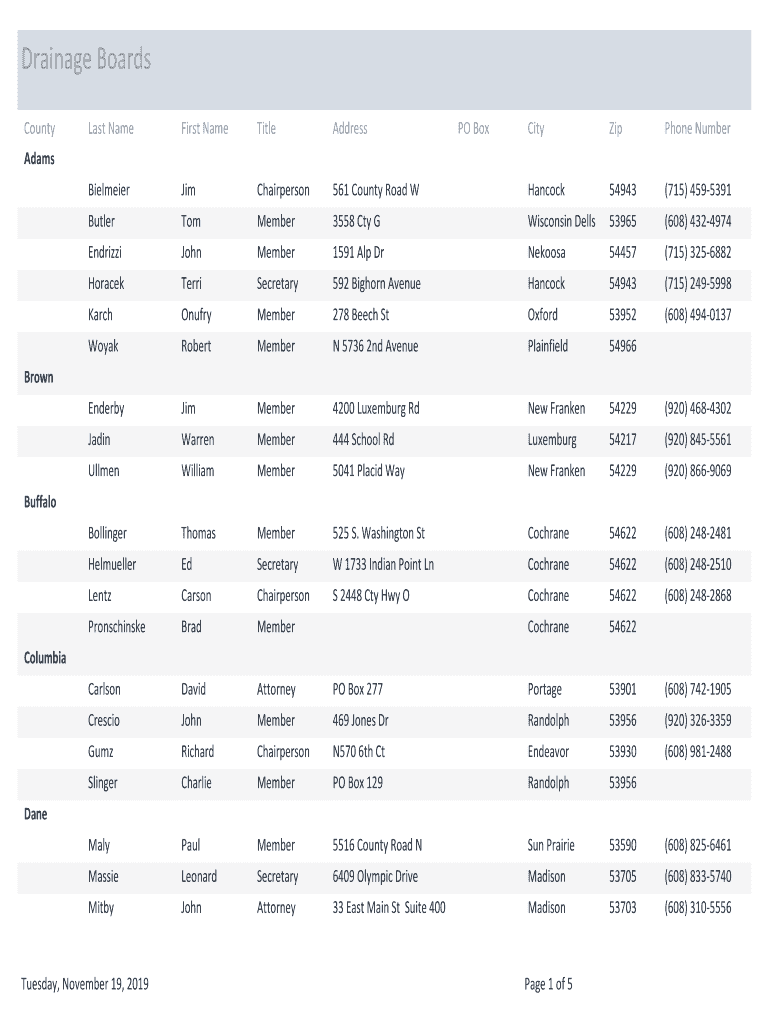
Task: Select the County column header
Action: point(40,128)
